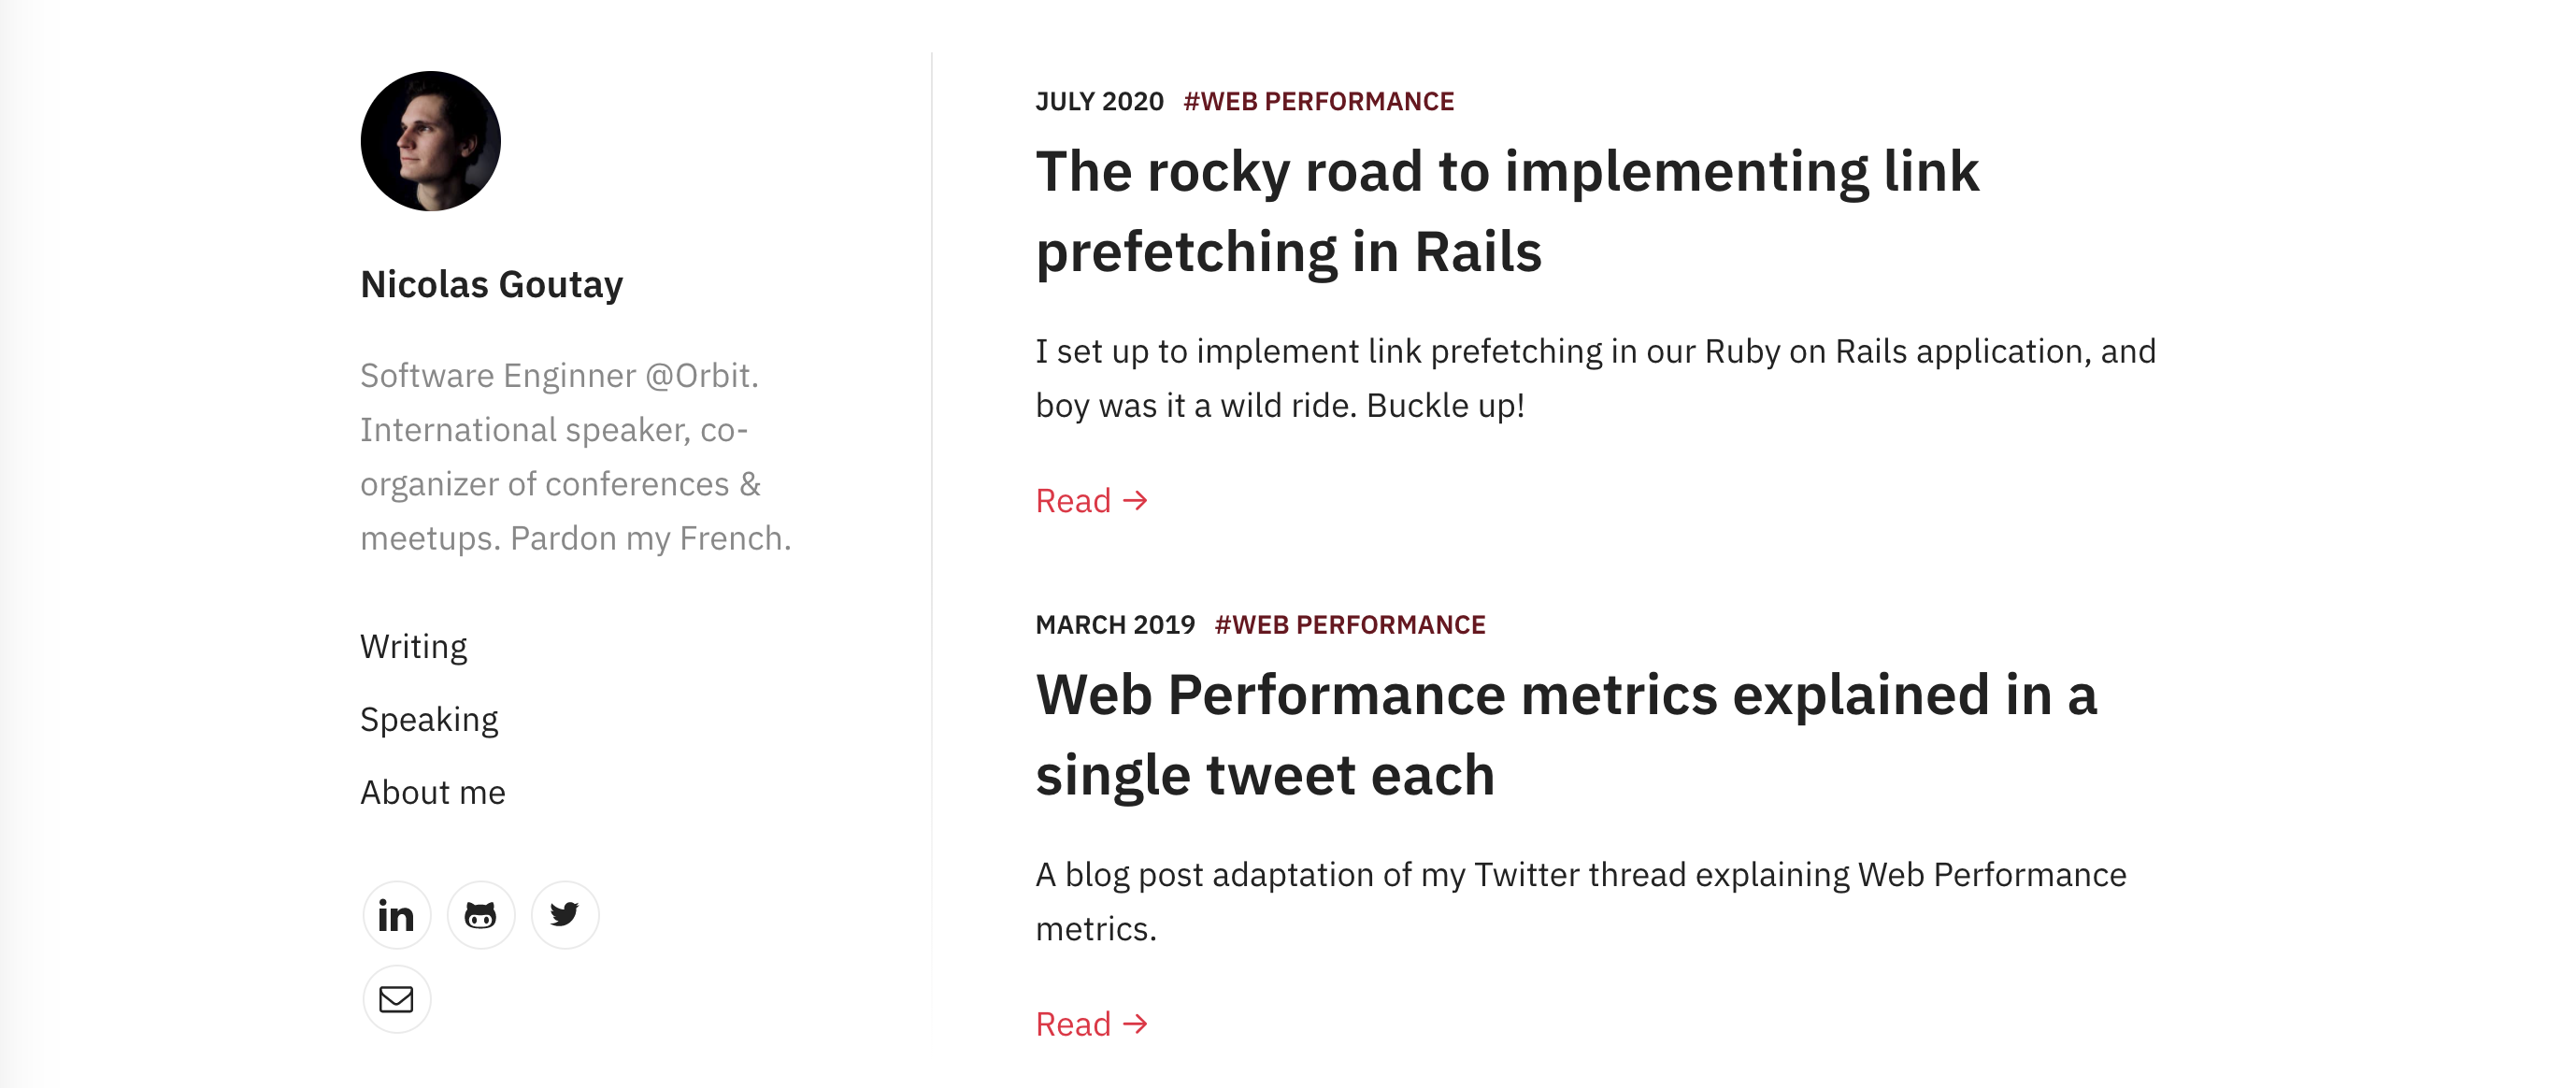Select #WEB PERFORMANCE tag on July 2020 post
The image size is (2576, 1088).
(1319, 102)
